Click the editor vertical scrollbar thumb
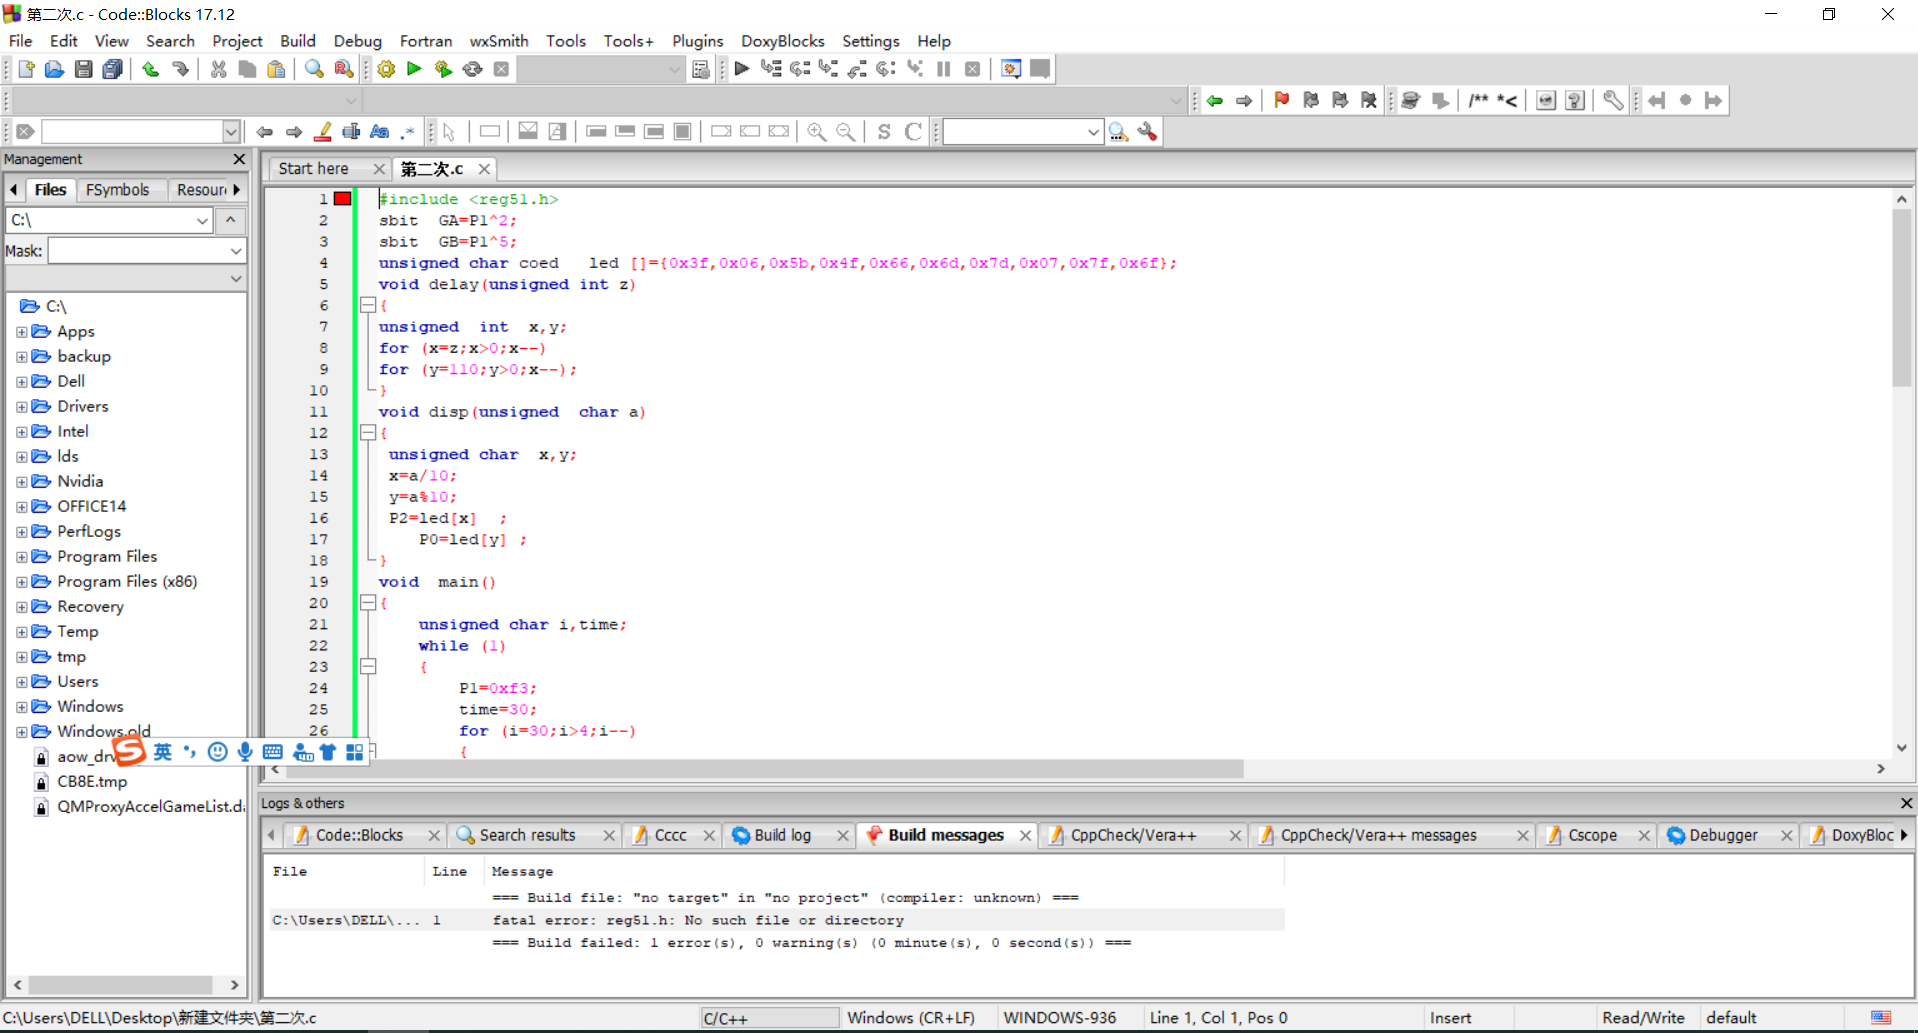This screenshot has height=1033, width=1918. (x=1901, y=298)
